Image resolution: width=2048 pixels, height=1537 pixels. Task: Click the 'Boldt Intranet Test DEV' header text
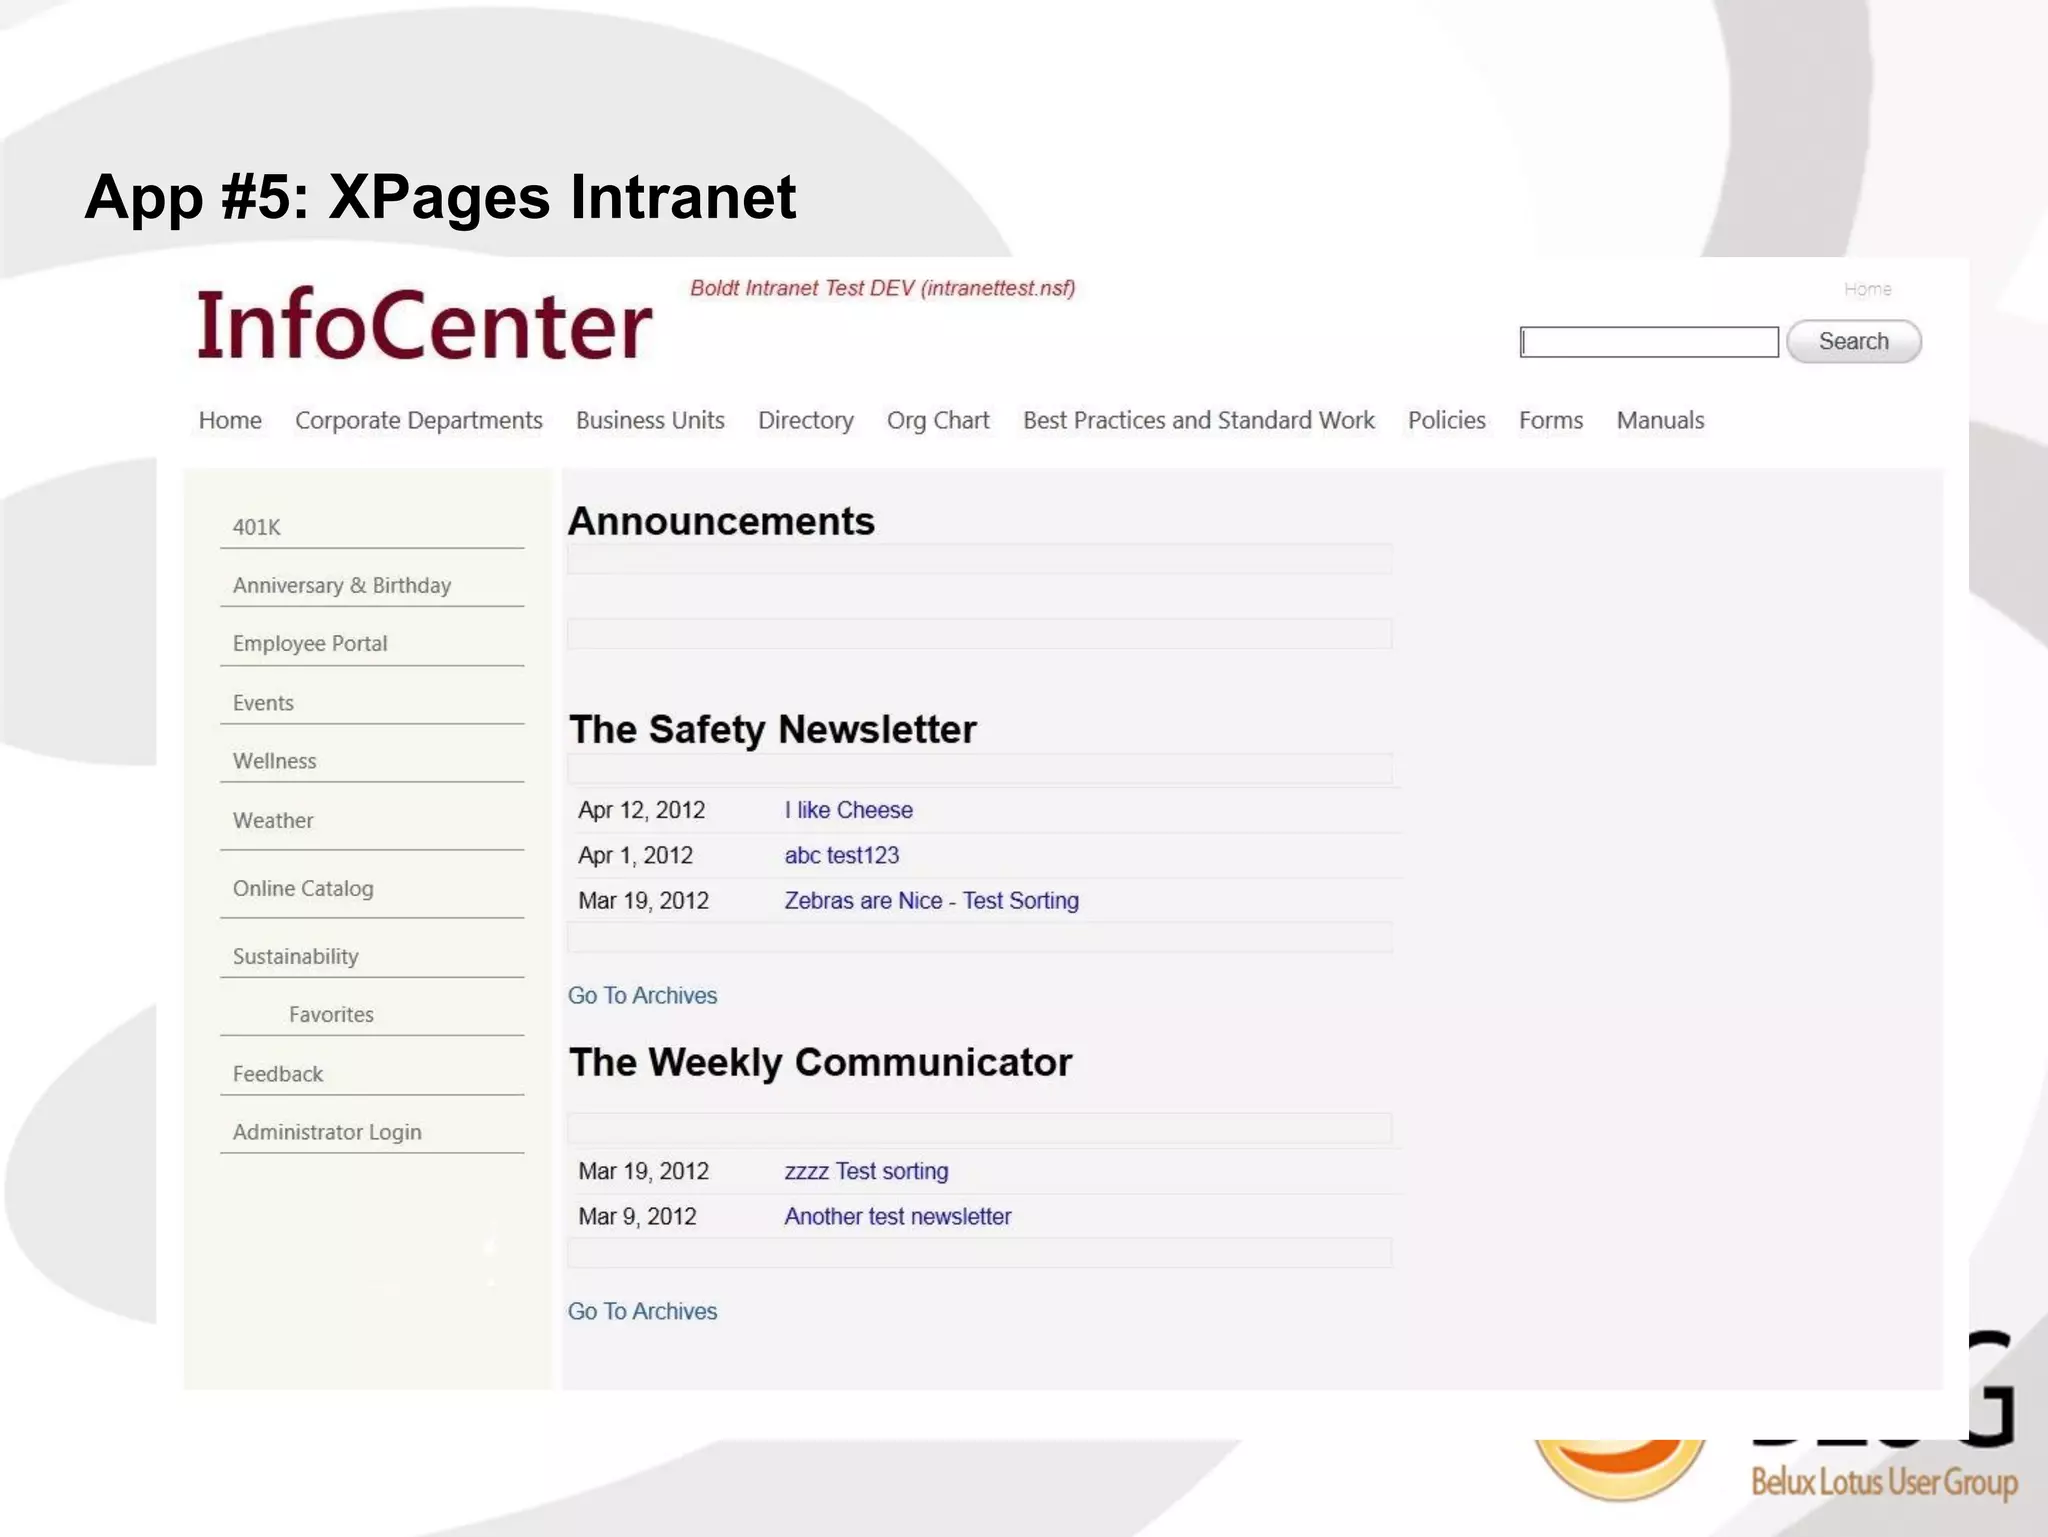[x=882, y=288]
